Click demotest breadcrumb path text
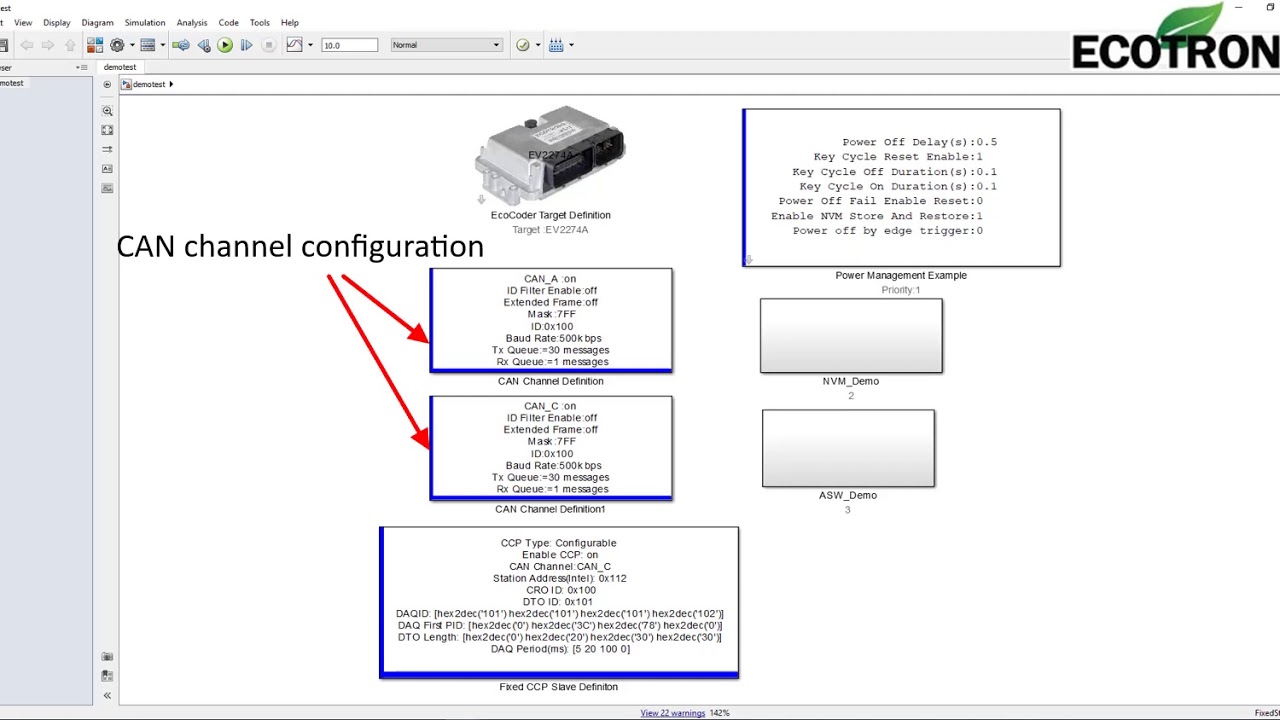 pyautogui.click(x=149, y=84)
